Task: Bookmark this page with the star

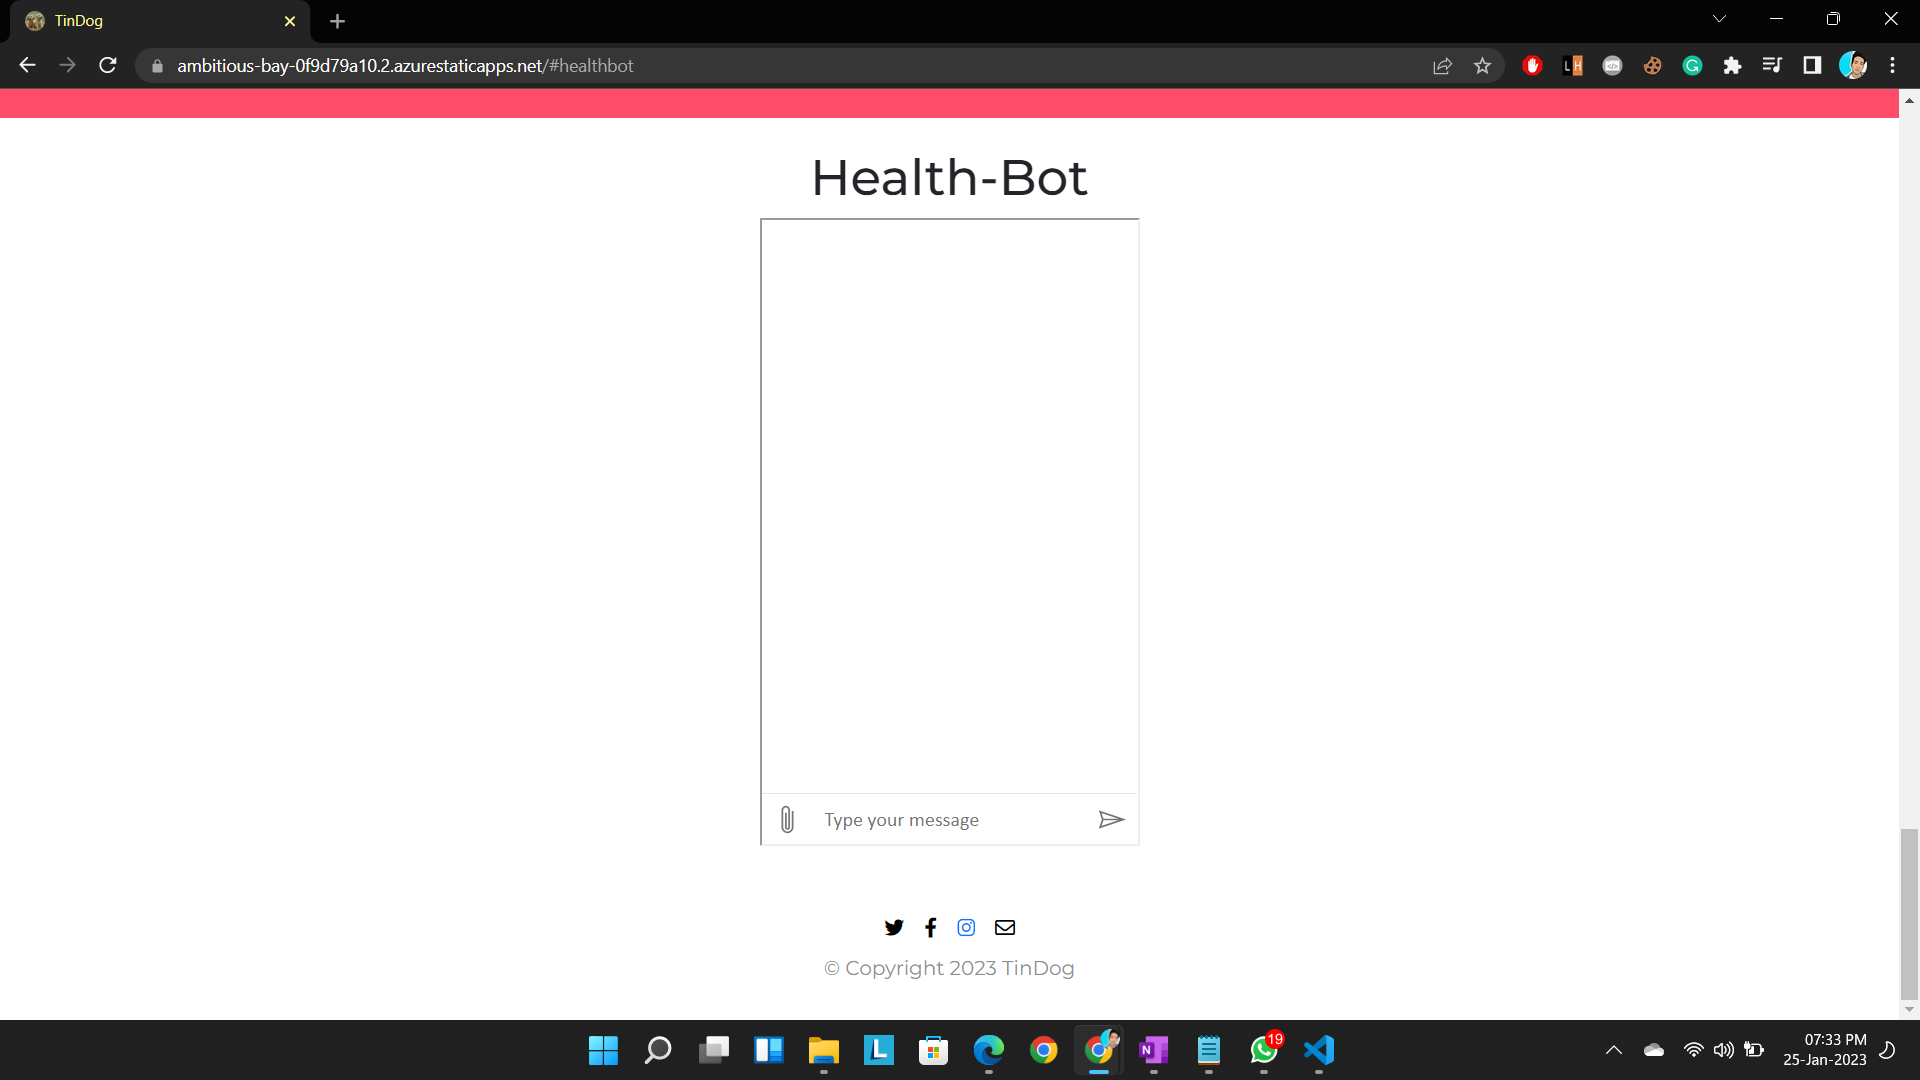Action: pyautogui.click(x=1483, y=65)
